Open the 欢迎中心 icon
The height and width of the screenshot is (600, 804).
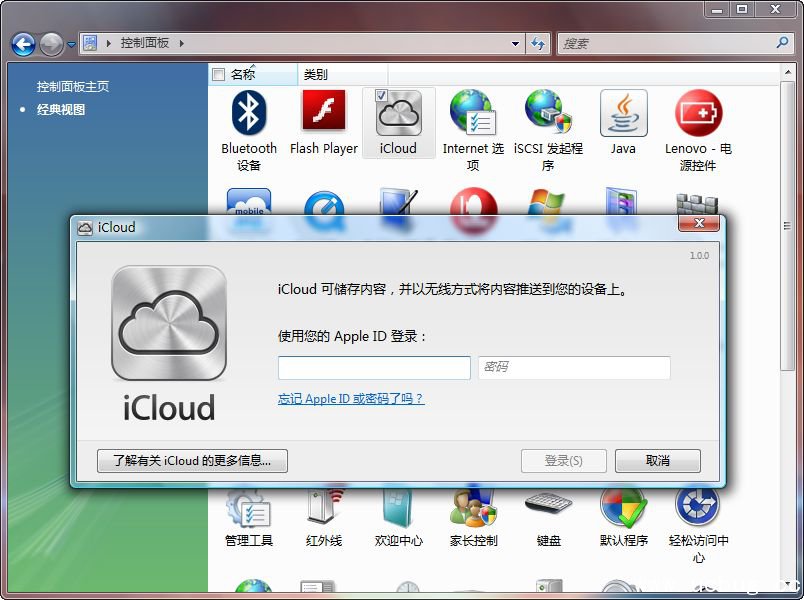(398, 518)
